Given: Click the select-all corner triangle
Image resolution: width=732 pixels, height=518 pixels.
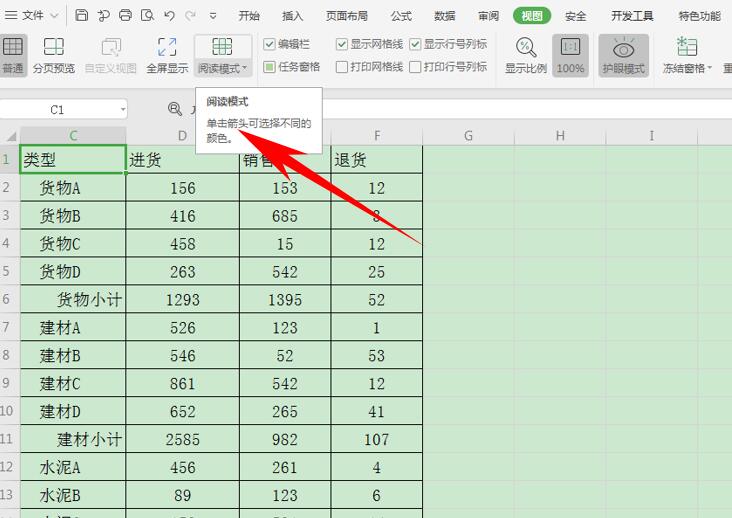Looking at the screenshot, I should 11,136.
